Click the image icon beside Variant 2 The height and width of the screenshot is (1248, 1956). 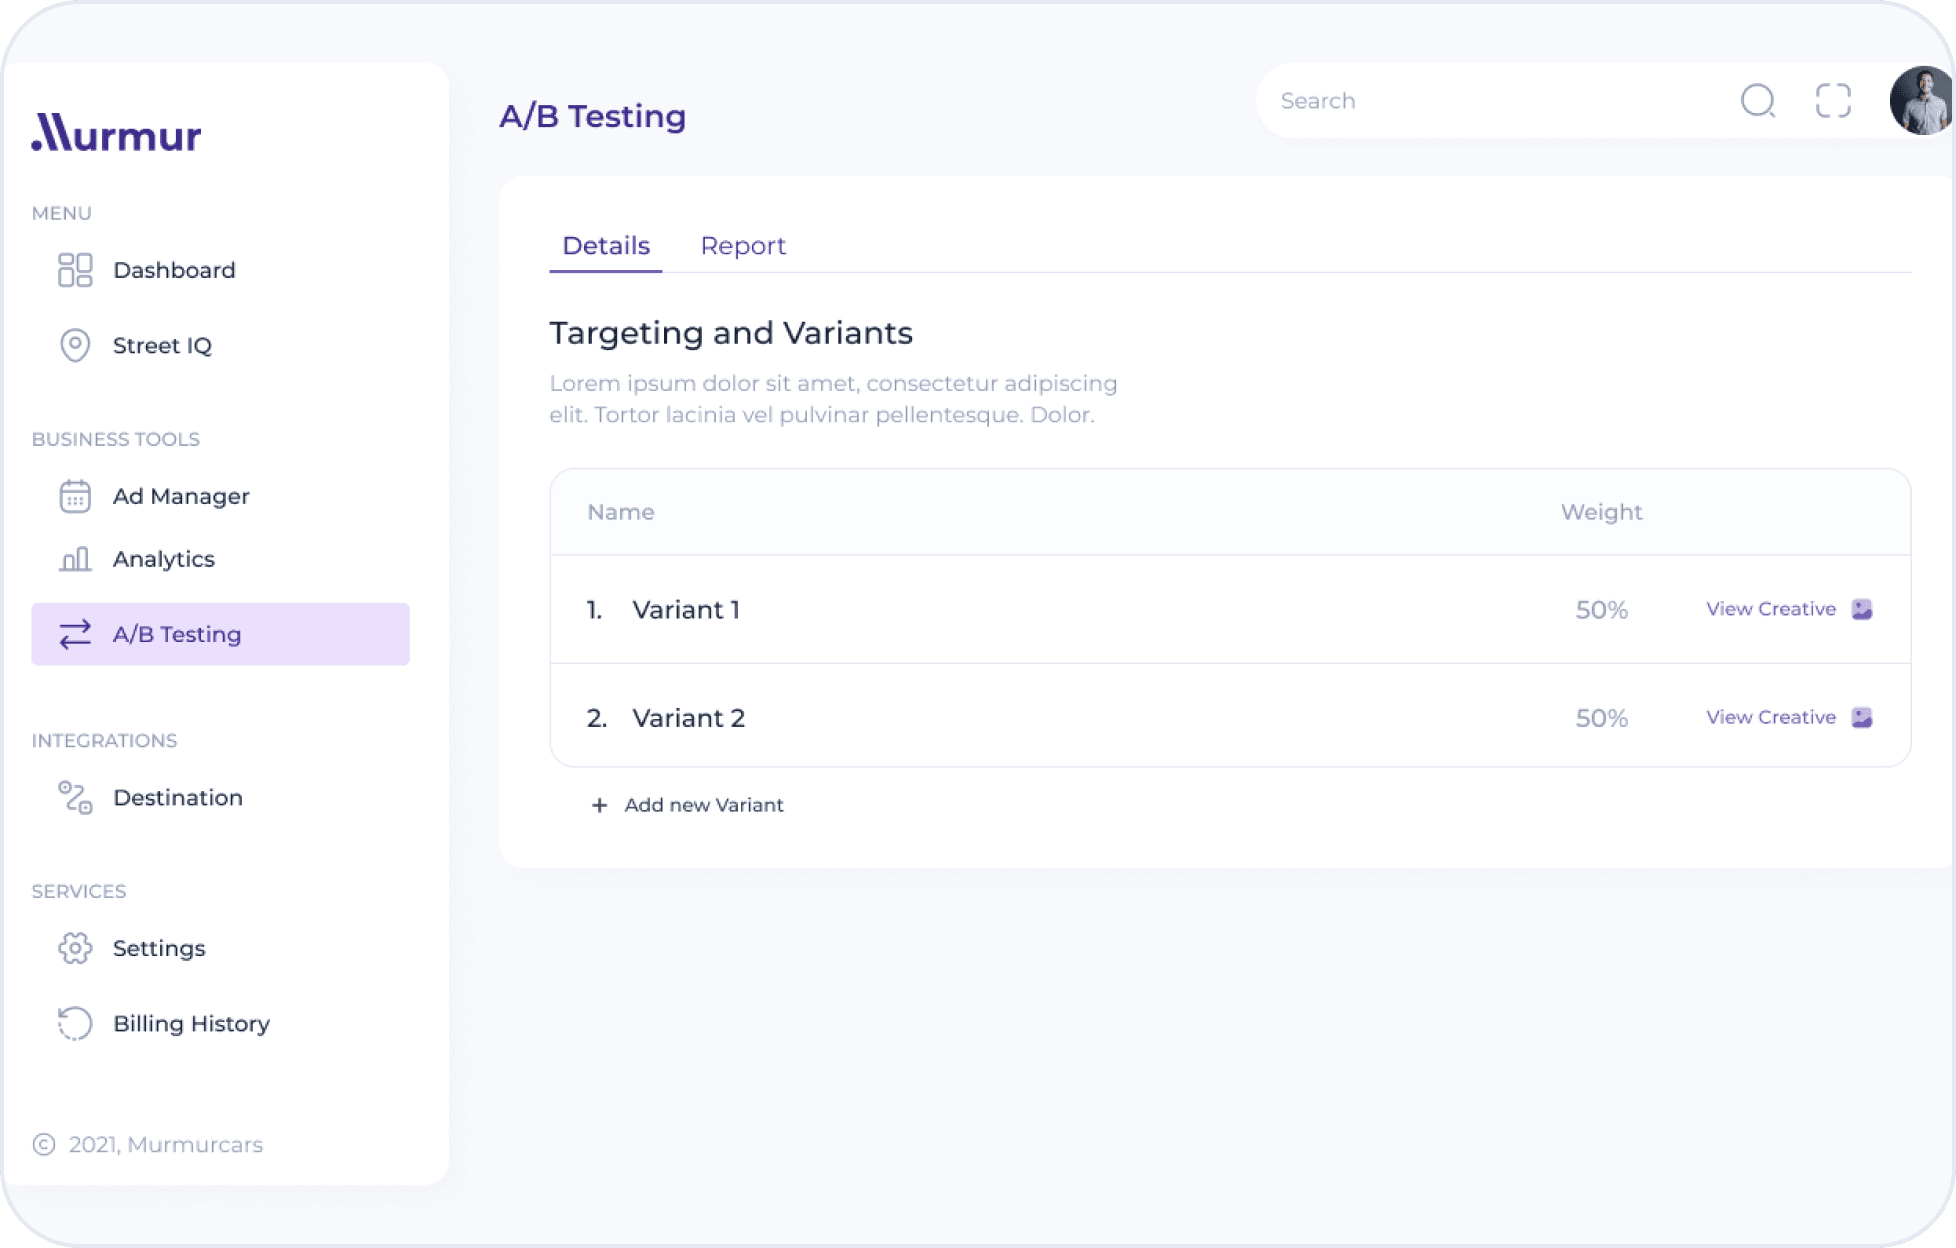(1861, 717)
